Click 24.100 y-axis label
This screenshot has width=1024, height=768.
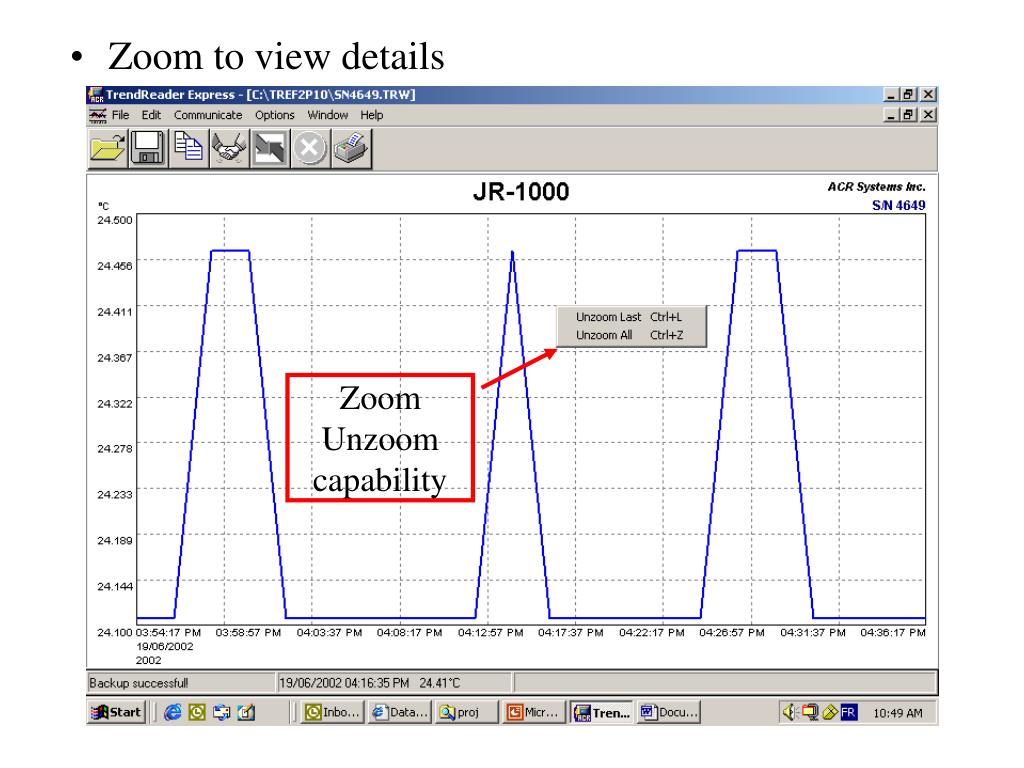[x=115, y=632]
